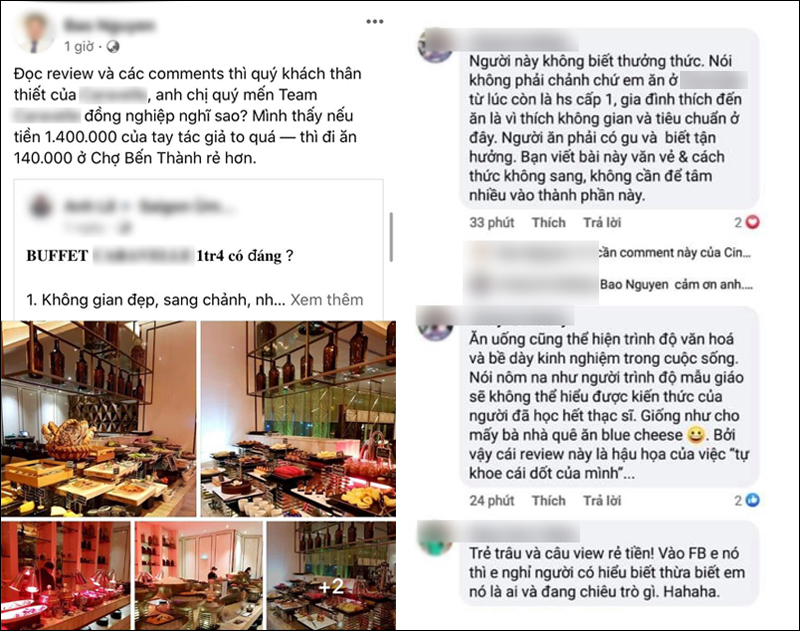
Task: Click the first commenter's avatar
Action: tap(435, 46)
